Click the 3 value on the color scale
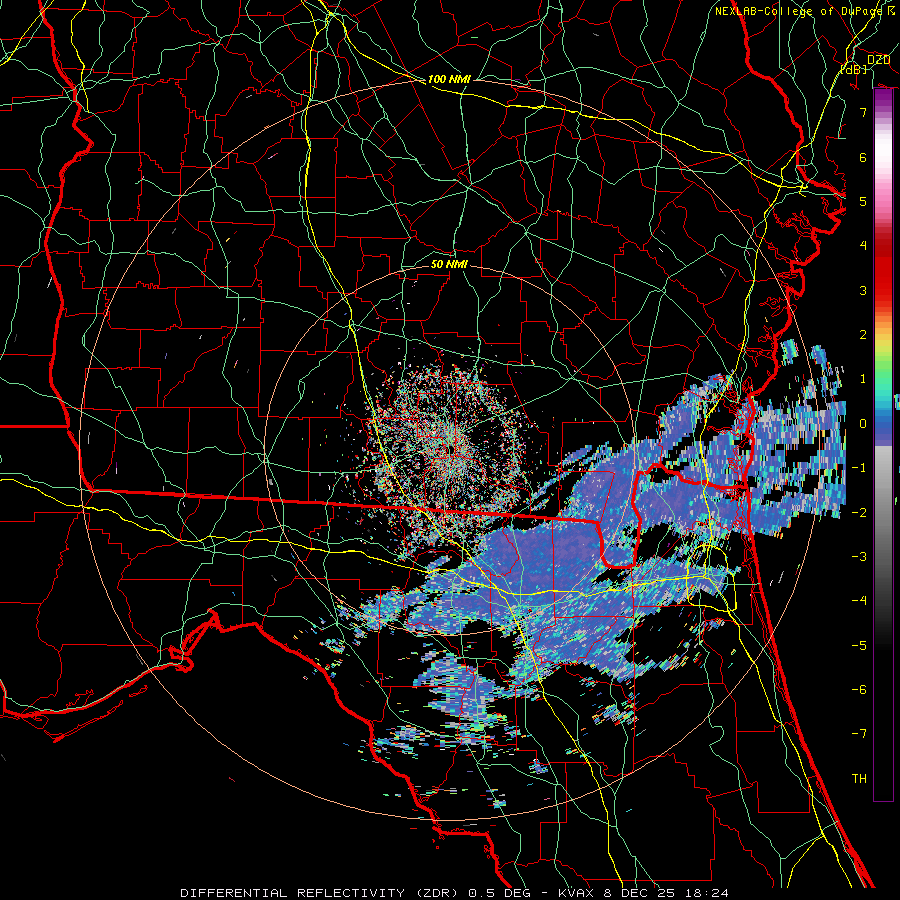The image size is (900, 900). pyautogui.click(x=863, y=290)
